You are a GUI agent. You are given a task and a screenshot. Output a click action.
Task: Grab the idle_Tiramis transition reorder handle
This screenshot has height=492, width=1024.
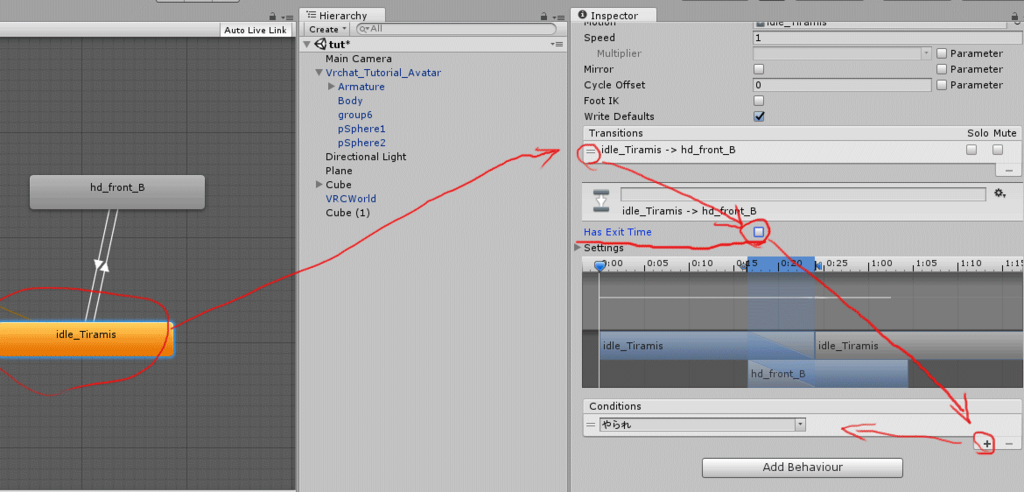click(590, 150)
